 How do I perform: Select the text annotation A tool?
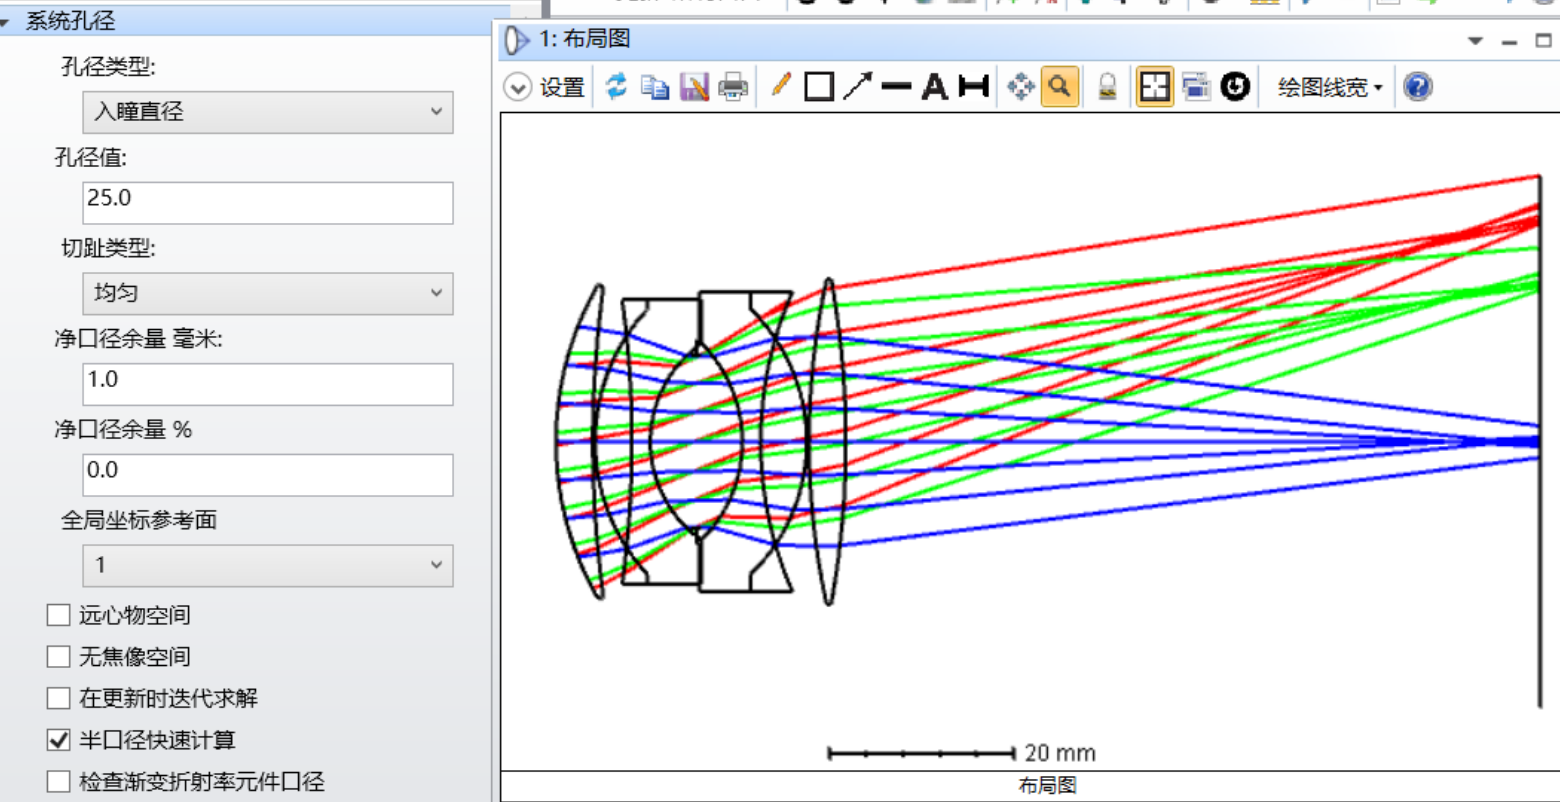[x=934, y=87]
